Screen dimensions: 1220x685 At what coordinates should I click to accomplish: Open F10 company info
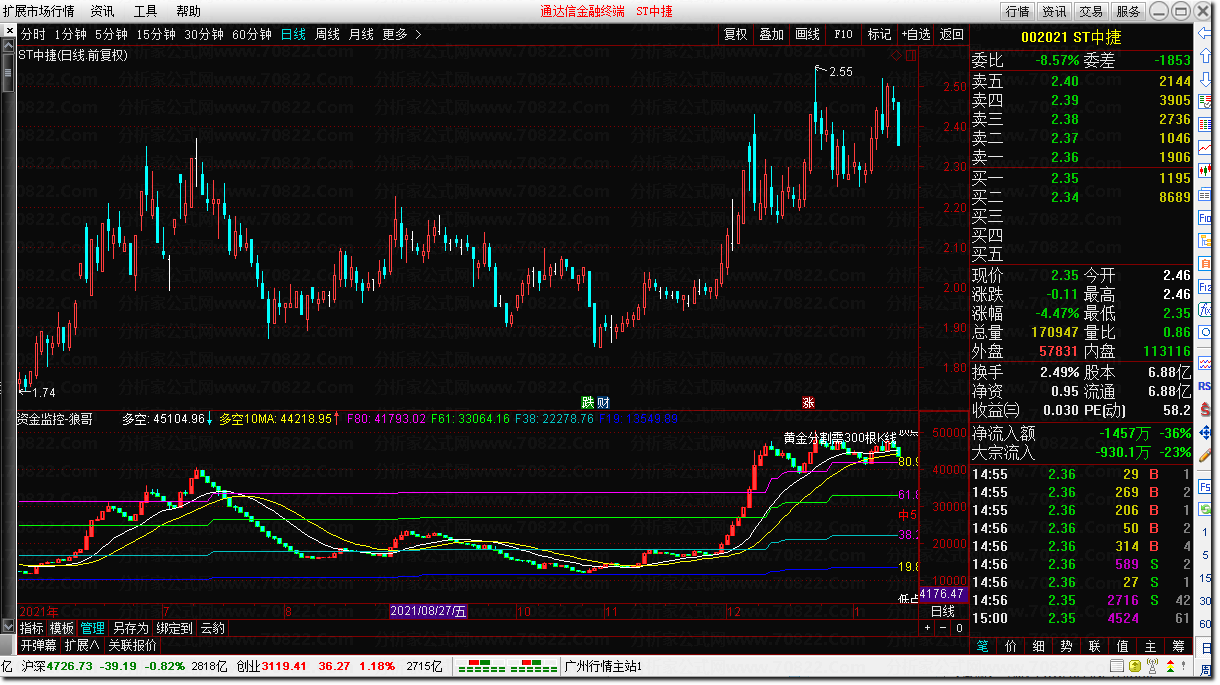coord(843,34)
